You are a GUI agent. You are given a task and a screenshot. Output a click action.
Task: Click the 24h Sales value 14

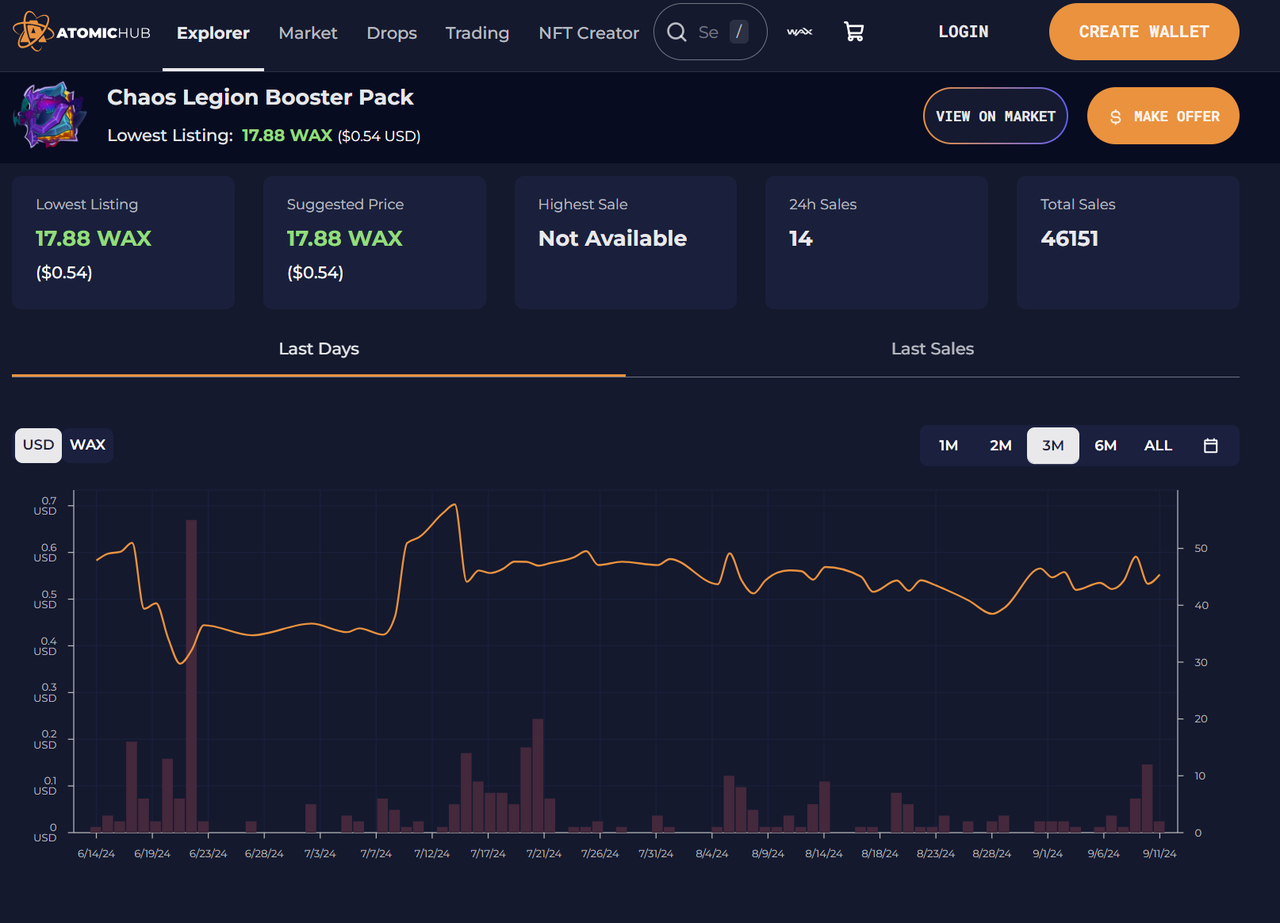coord(801,238)
